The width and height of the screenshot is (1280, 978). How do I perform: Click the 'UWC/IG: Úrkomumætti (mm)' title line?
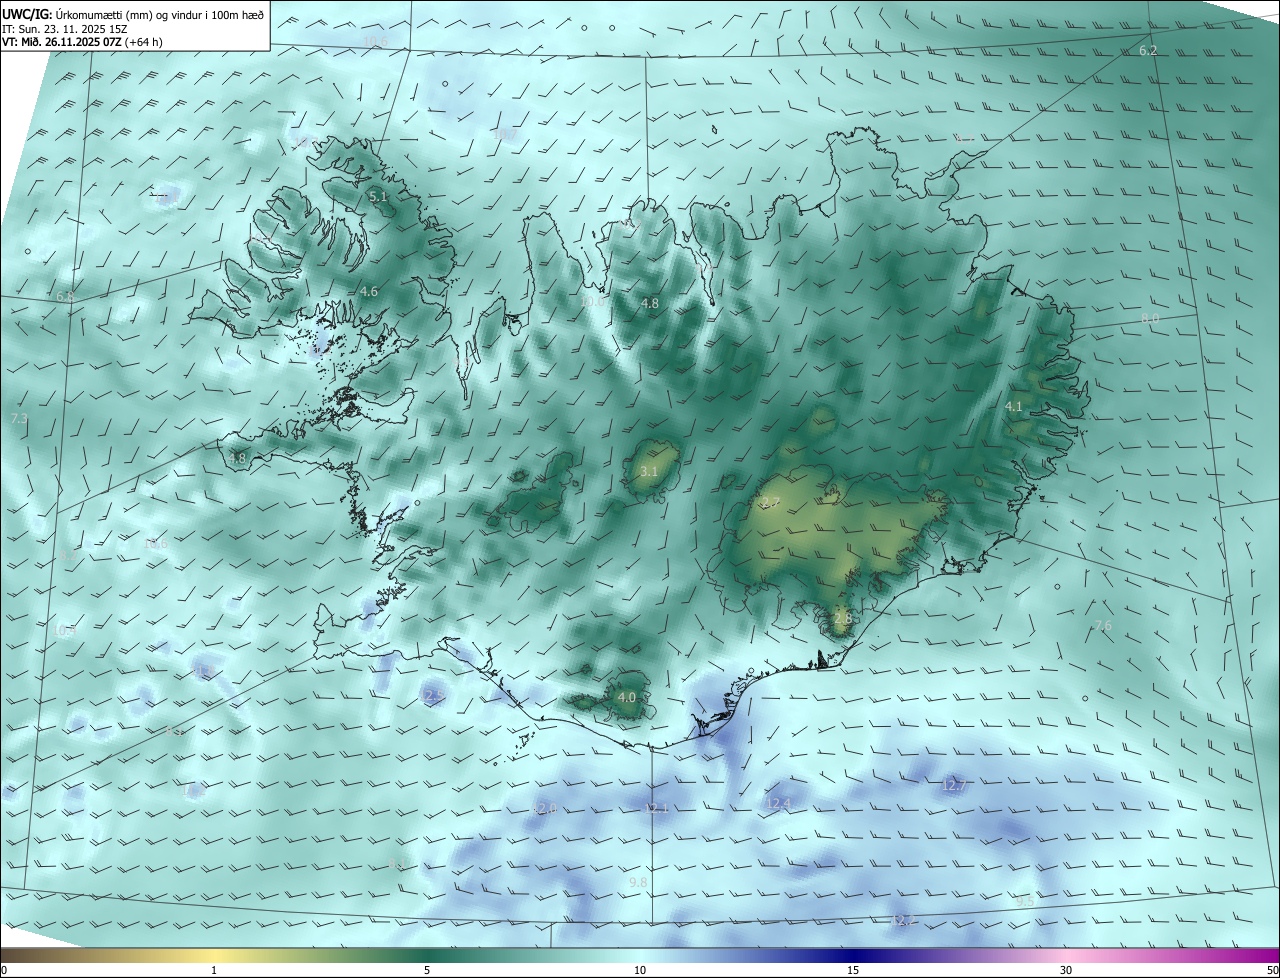point(133,14)
